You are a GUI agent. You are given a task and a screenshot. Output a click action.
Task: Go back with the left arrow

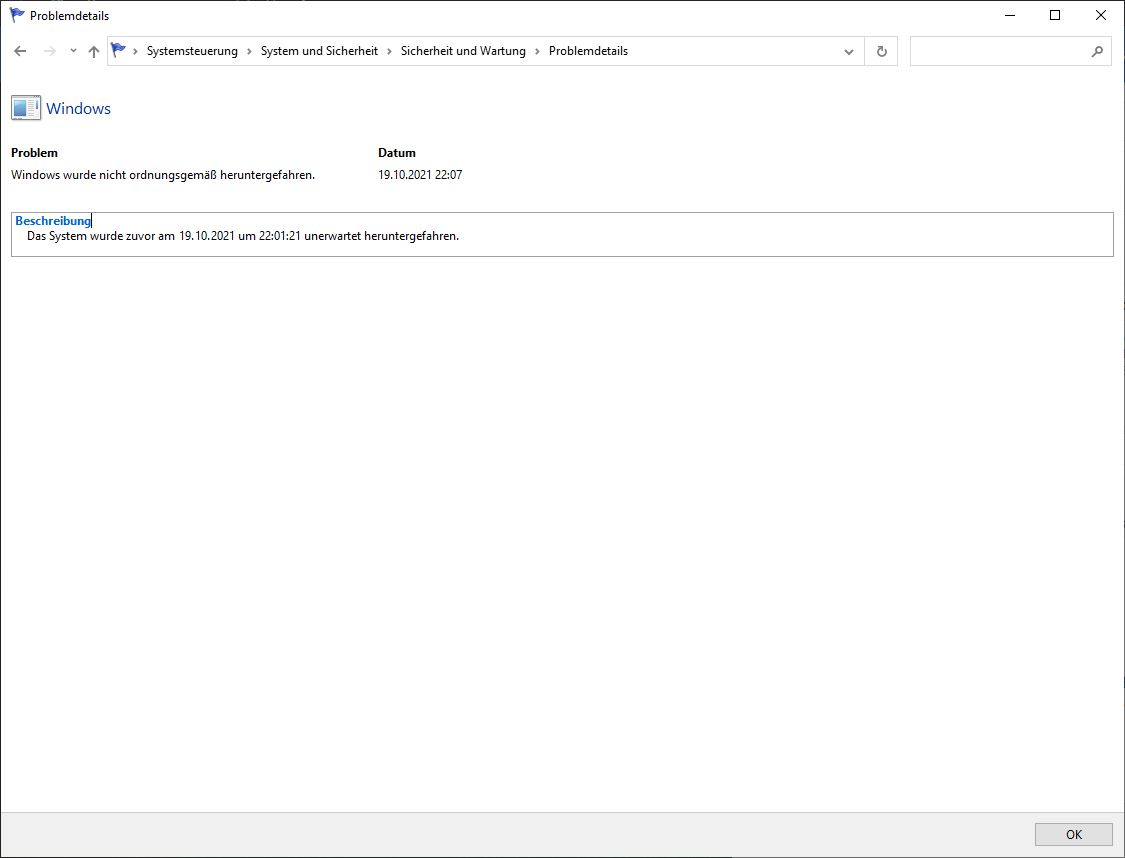tap(20, 51)
